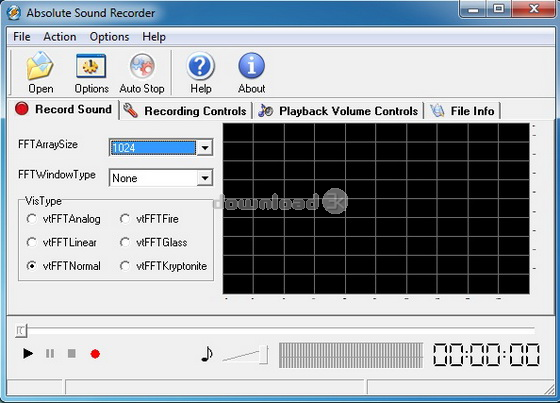
Task: Click the gray stop button
Action: click(72, 353)
